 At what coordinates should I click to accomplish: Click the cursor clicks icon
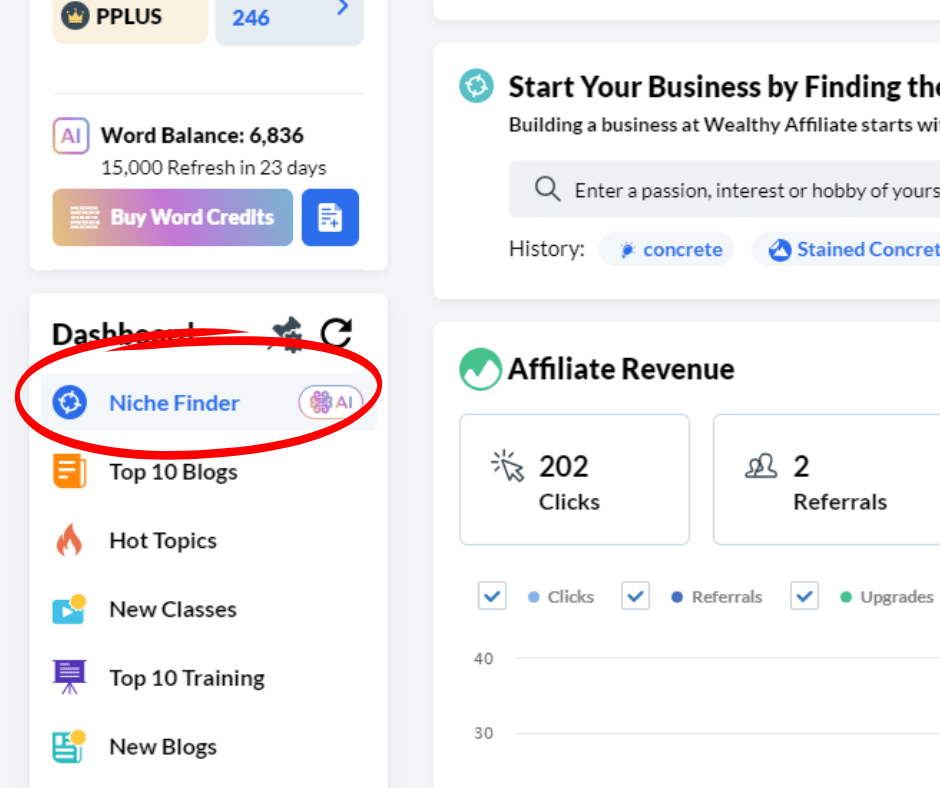pyautogui.click(x=507, y=465)
